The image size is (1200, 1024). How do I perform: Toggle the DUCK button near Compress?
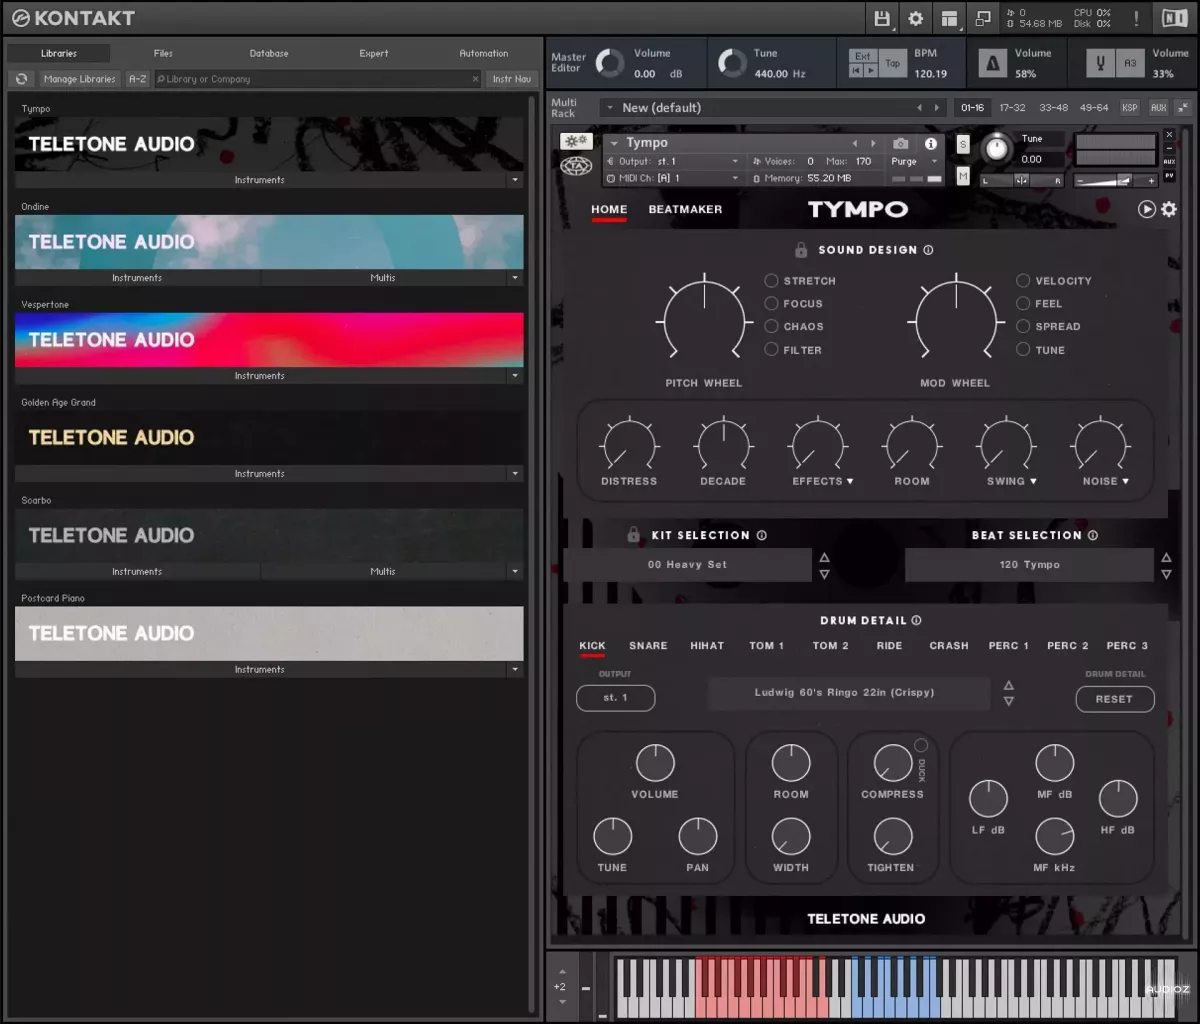tap(921, 746)
